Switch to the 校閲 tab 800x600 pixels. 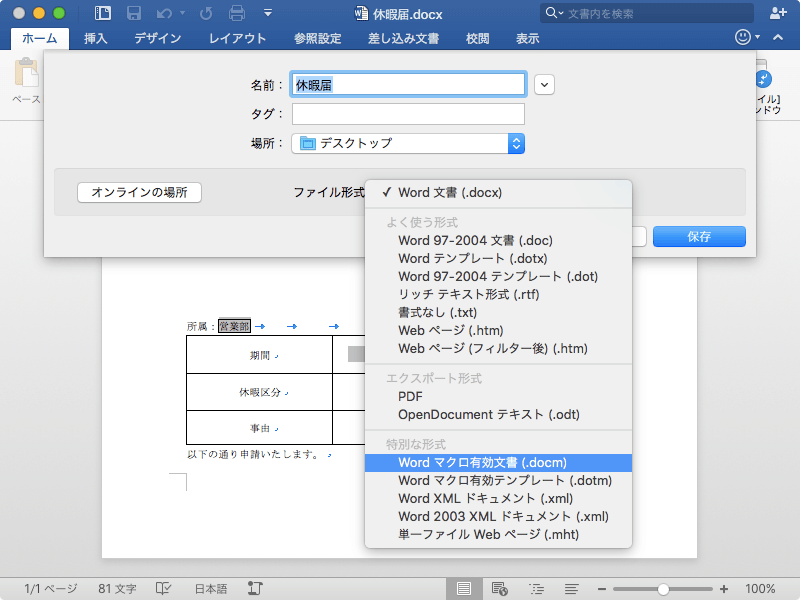coord(478,38)
